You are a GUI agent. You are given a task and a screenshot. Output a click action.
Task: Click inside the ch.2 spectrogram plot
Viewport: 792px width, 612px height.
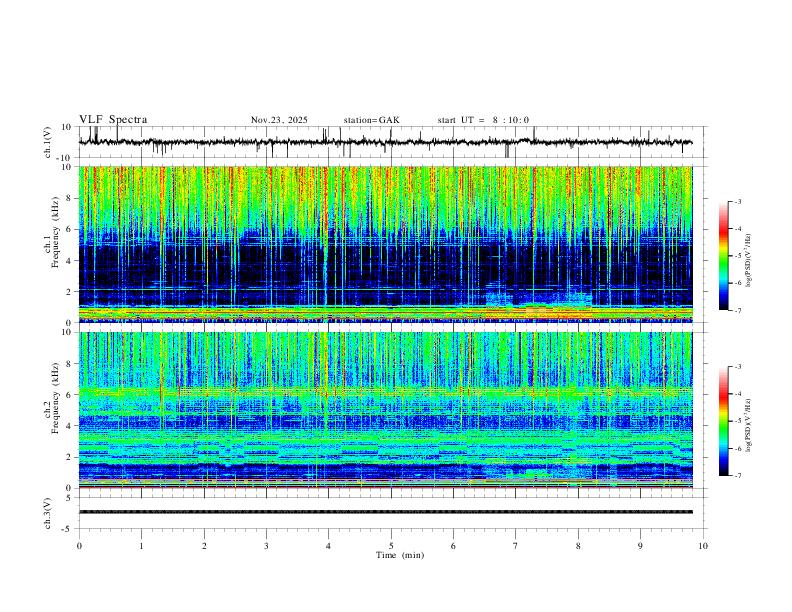pos(385,410)
